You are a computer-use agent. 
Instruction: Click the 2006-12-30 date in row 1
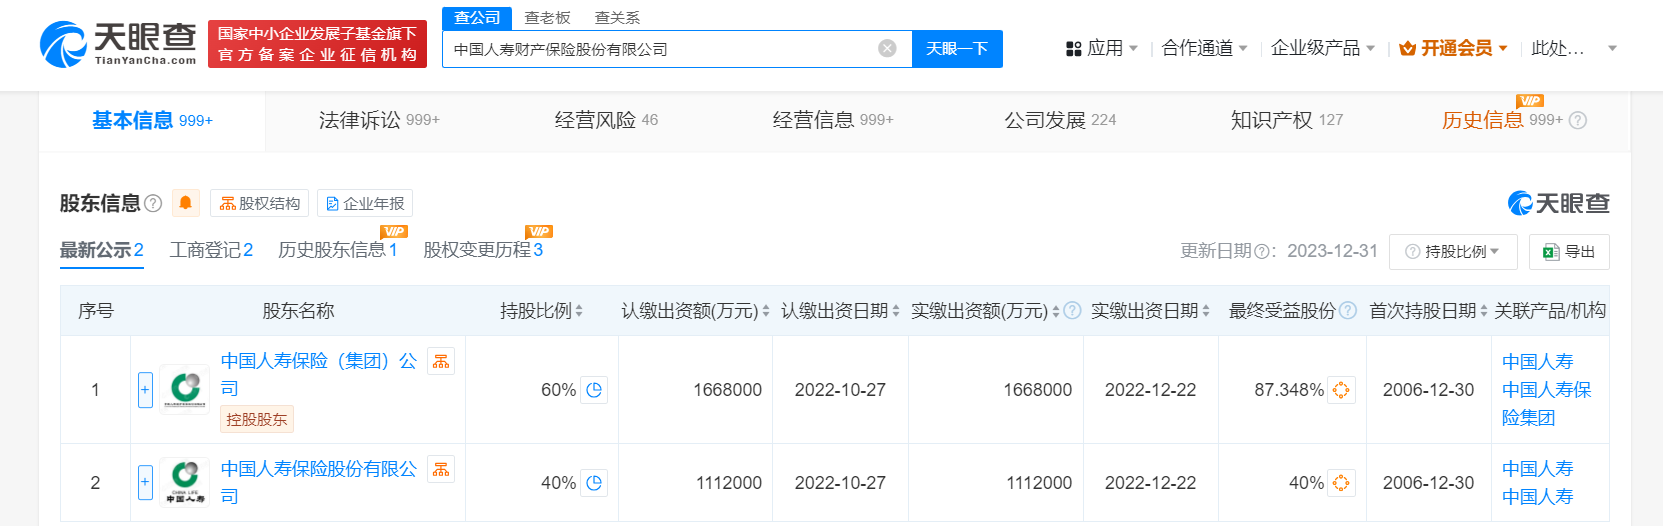(1428, 390)
